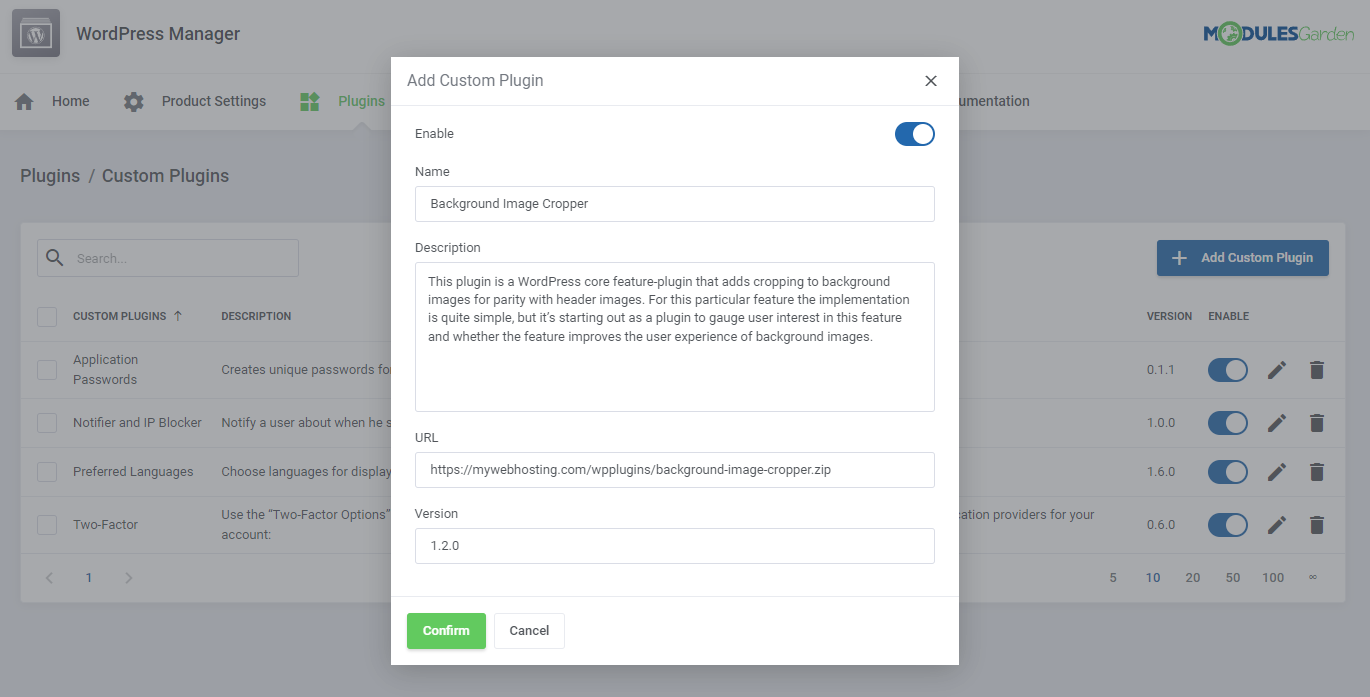Click the Version input field showing 1.2.0

click(675, 546)
